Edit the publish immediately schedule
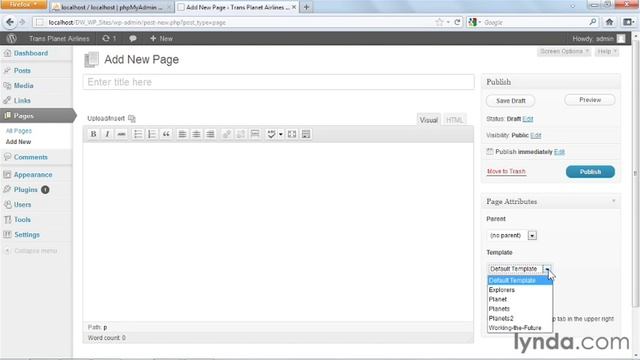Screen dimensions: 640x360 coord(559,152)
